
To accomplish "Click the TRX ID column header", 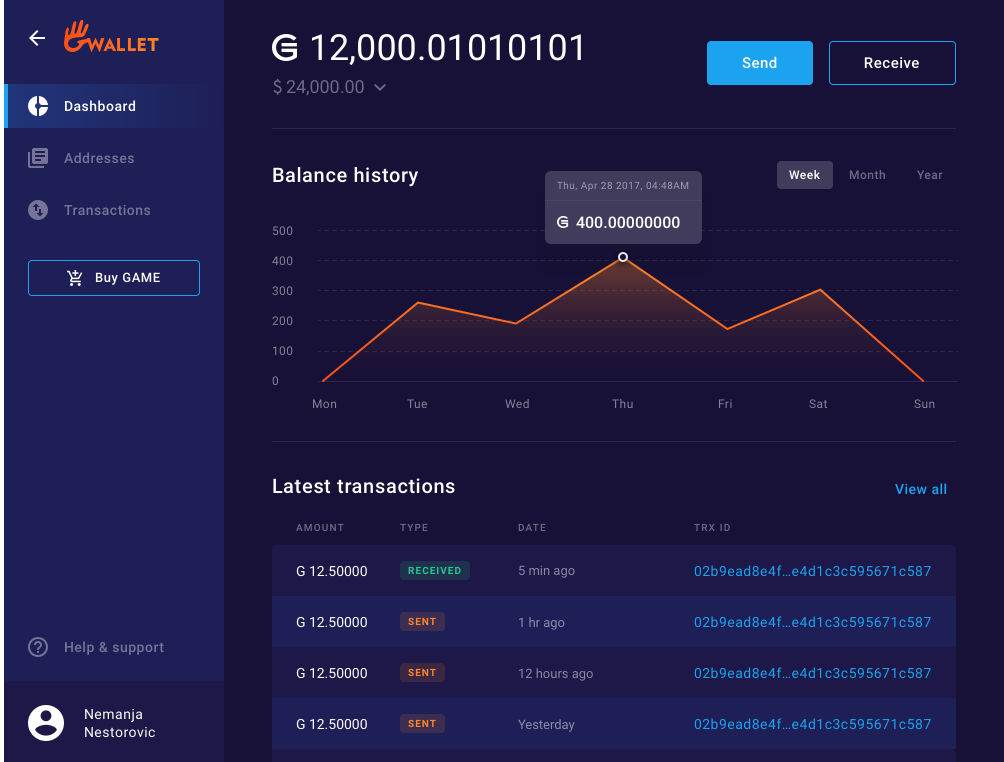I will (x=712, y=528).
